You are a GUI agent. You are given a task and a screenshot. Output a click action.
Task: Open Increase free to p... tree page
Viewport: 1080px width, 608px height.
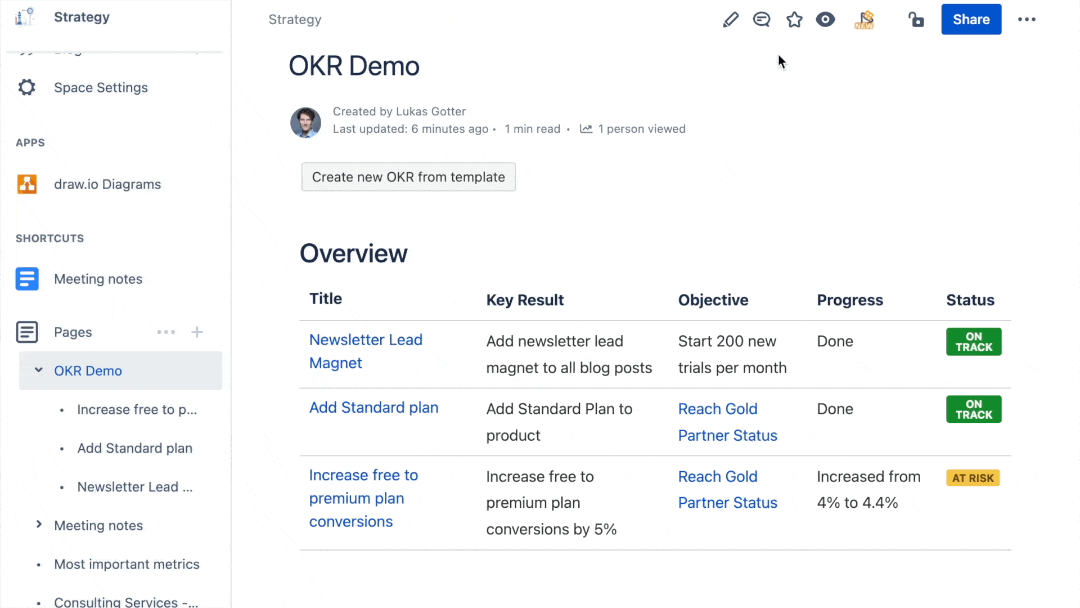136,410
